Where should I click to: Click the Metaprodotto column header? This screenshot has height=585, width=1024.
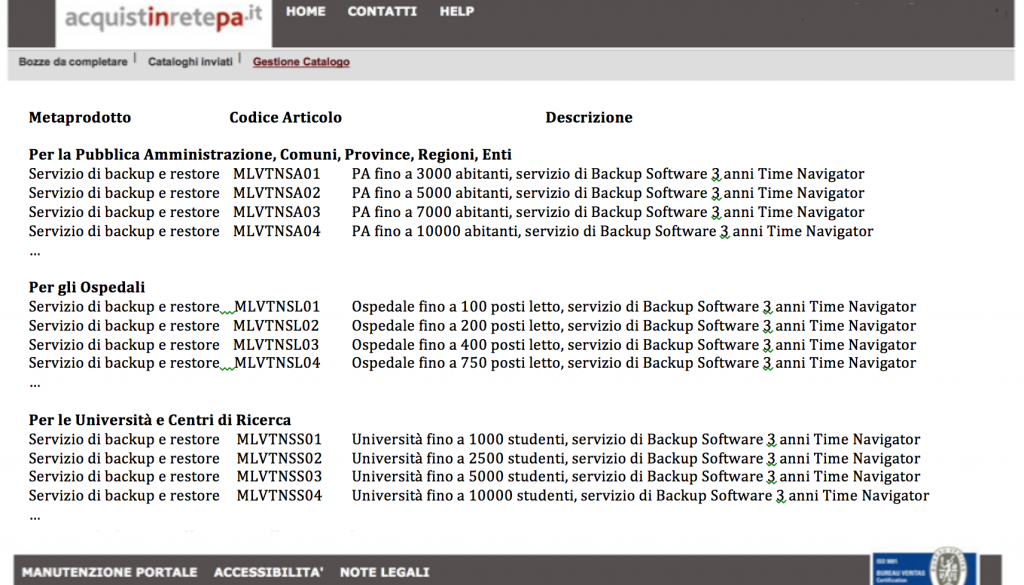coord(80,118)
